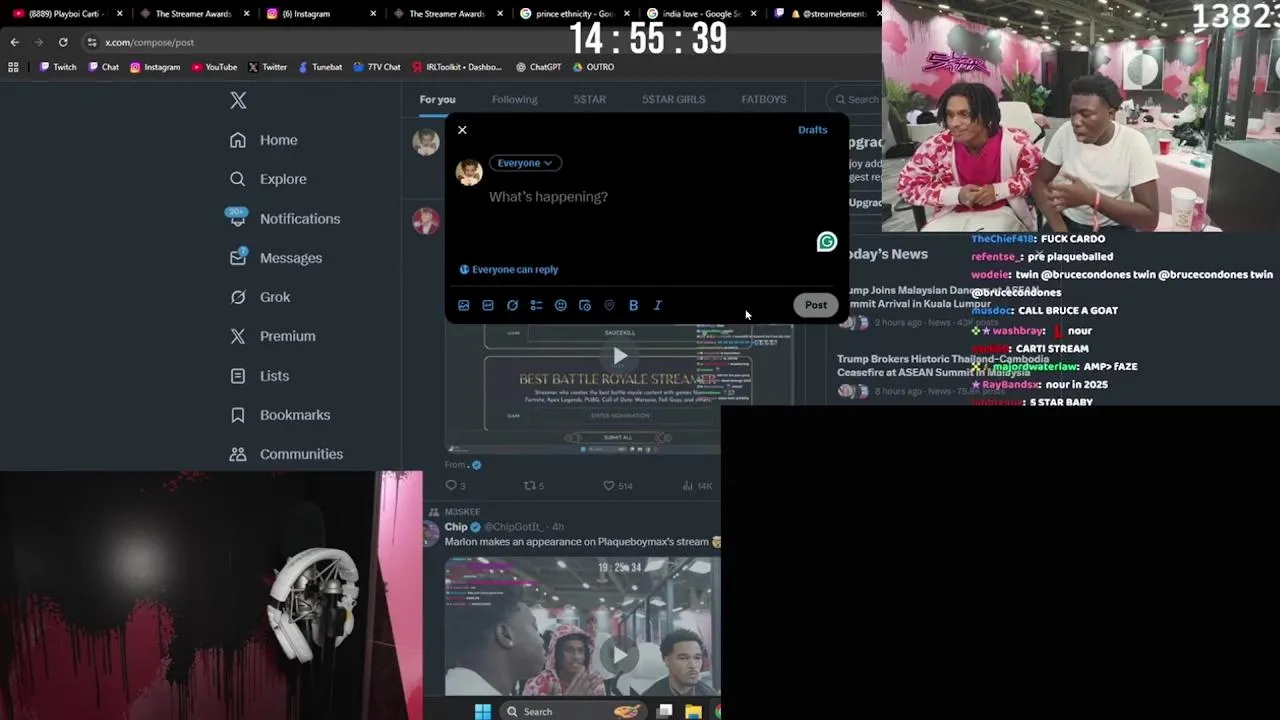Schedule the post with calendar icon
The width and height of the screenshot is (1280, 720).
tap(585, 306)
